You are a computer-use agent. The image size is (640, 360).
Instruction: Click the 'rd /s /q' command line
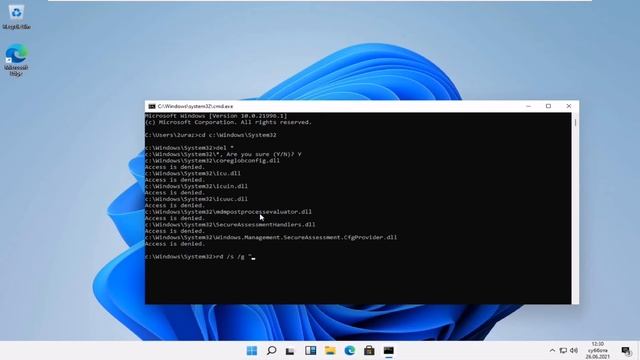(x=200, y=257)
